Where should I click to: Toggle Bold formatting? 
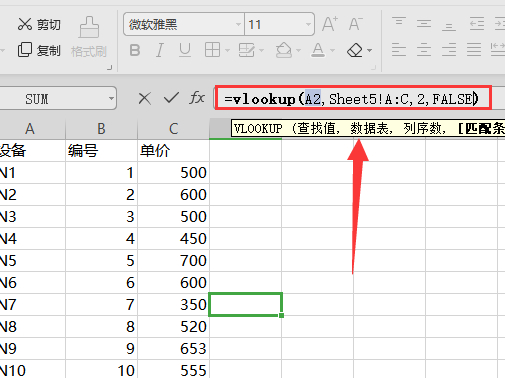tap(135, 51)
